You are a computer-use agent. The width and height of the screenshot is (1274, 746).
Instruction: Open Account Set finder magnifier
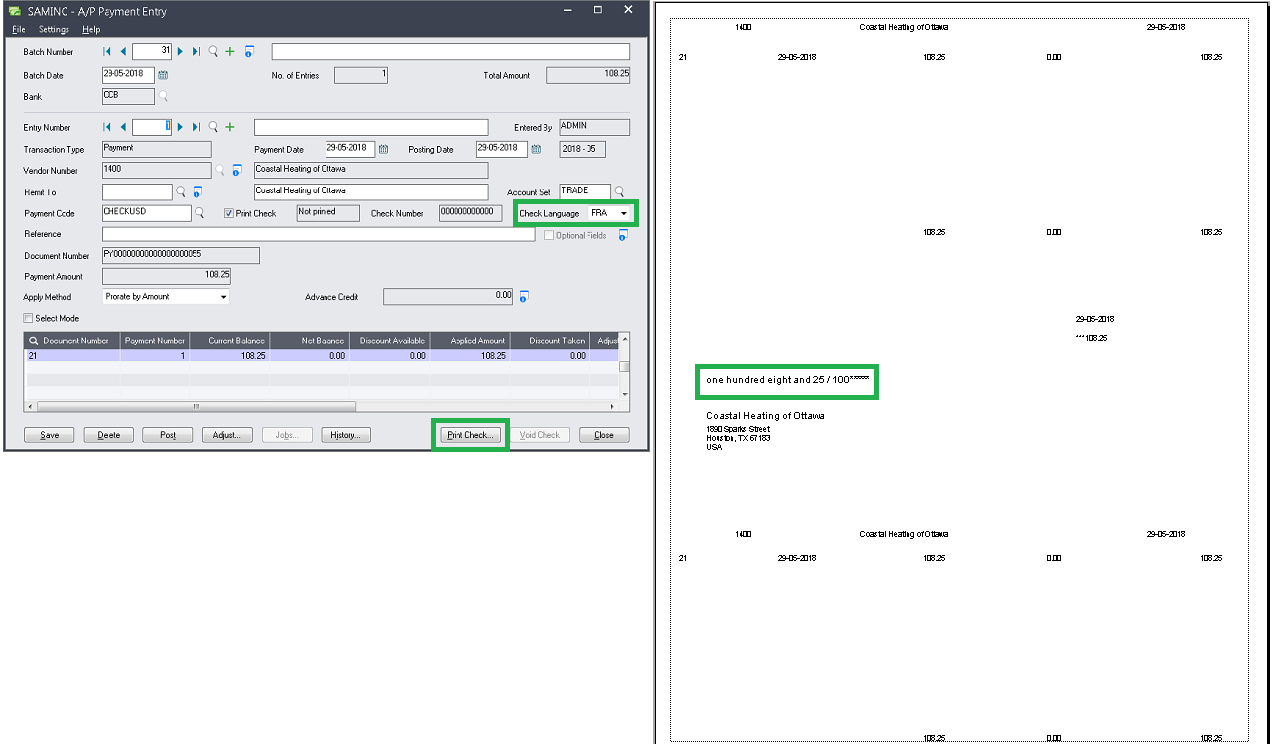620,191
